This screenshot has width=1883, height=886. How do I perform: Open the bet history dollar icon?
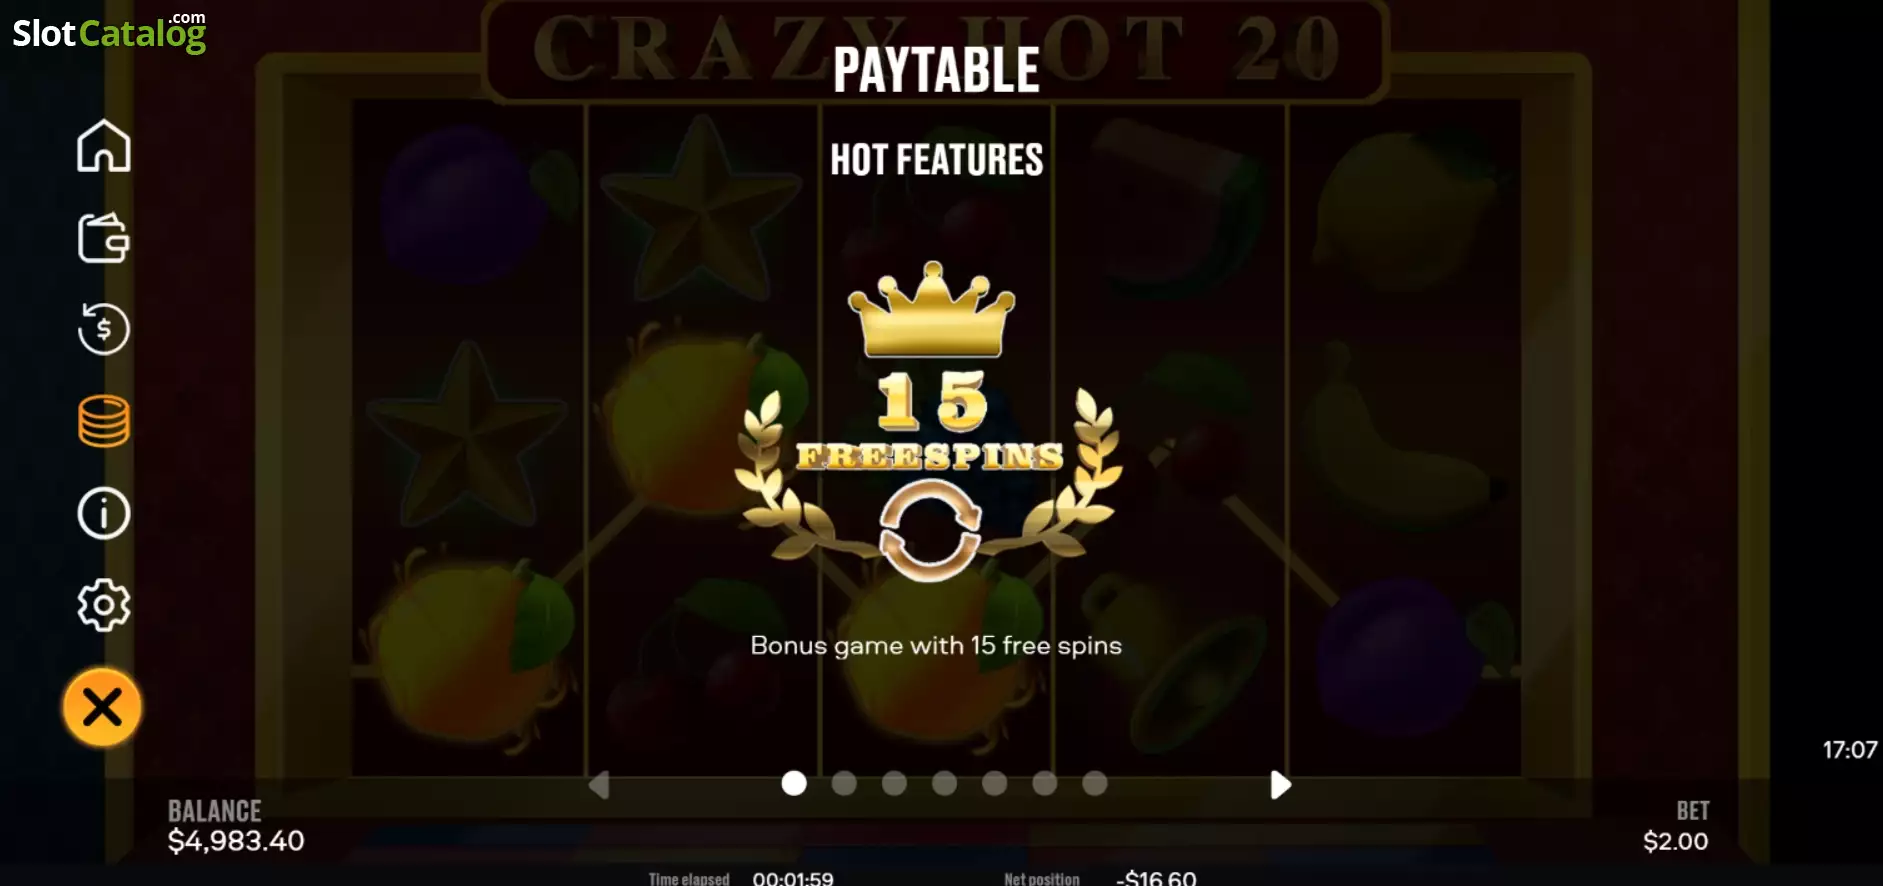[x=104, y=329]
